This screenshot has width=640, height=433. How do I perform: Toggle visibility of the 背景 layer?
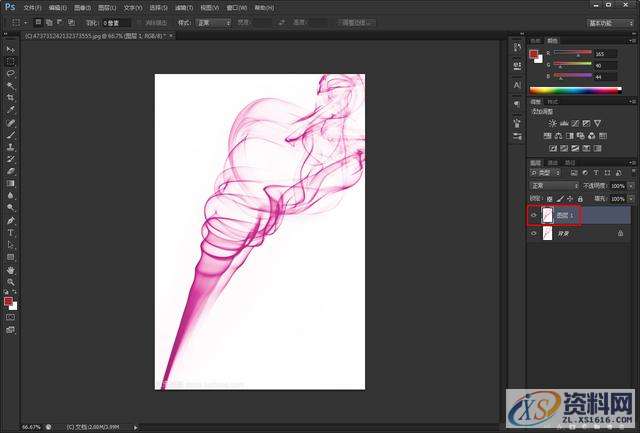533,233
